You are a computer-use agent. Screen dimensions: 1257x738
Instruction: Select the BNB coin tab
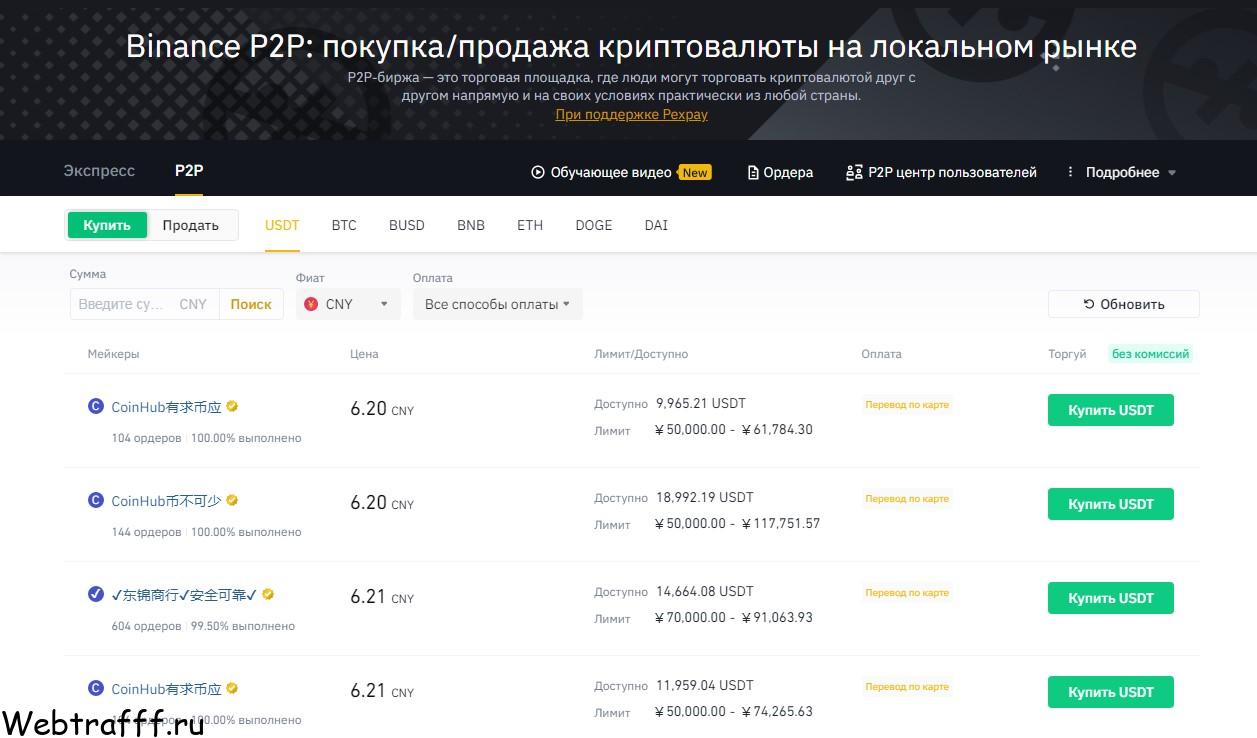point(471,225)
